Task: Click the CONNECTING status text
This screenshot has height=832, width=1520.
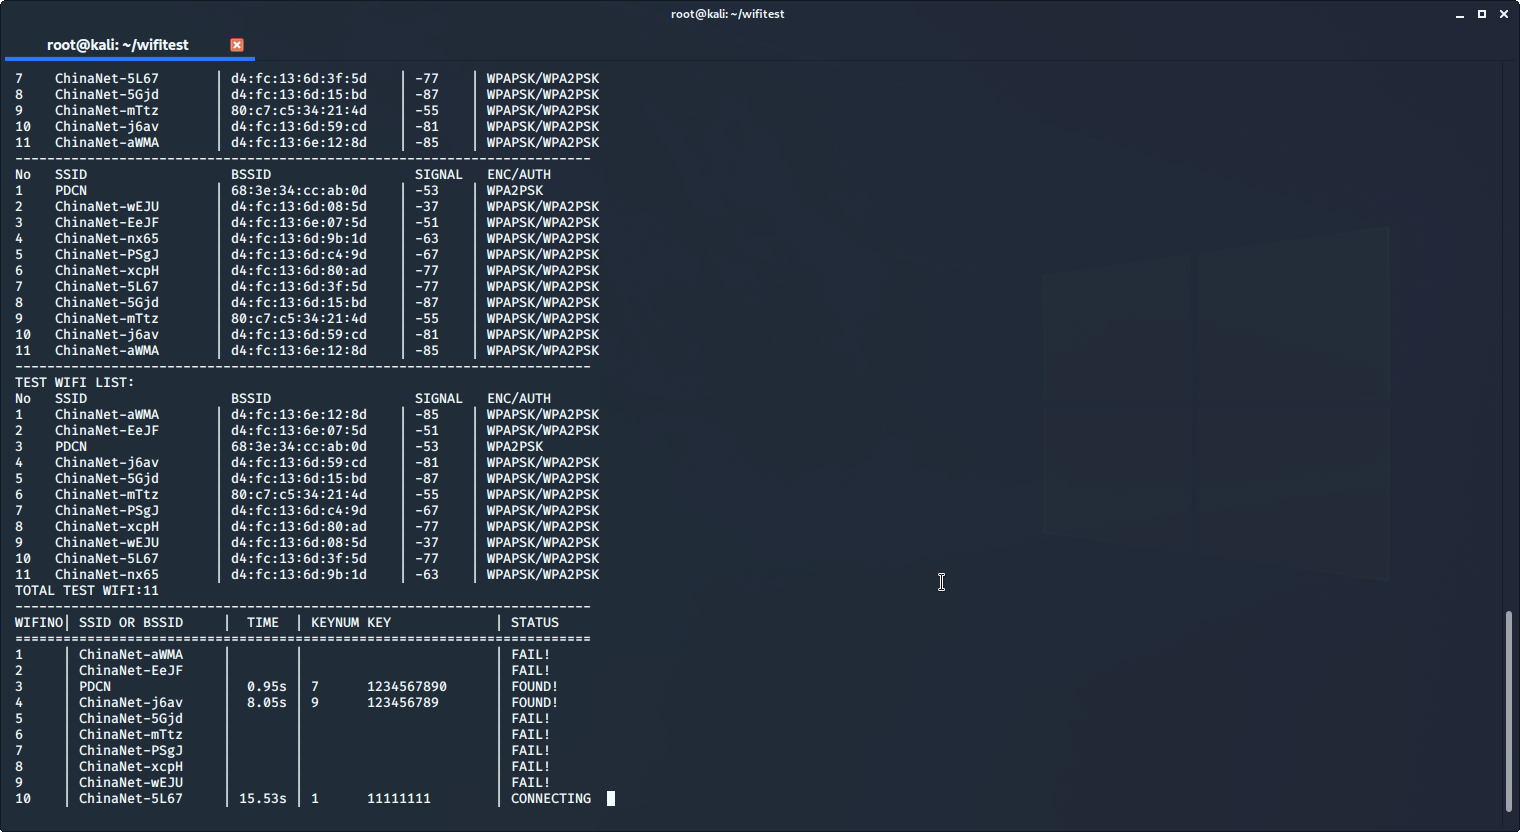Action: (551, 798)
